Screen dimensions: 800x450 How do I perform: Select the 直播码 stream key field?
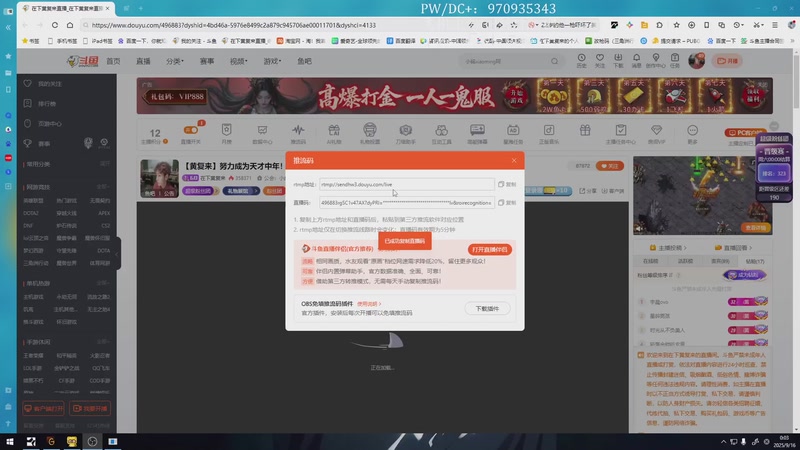pyautogui.click(x=407, y=203)
